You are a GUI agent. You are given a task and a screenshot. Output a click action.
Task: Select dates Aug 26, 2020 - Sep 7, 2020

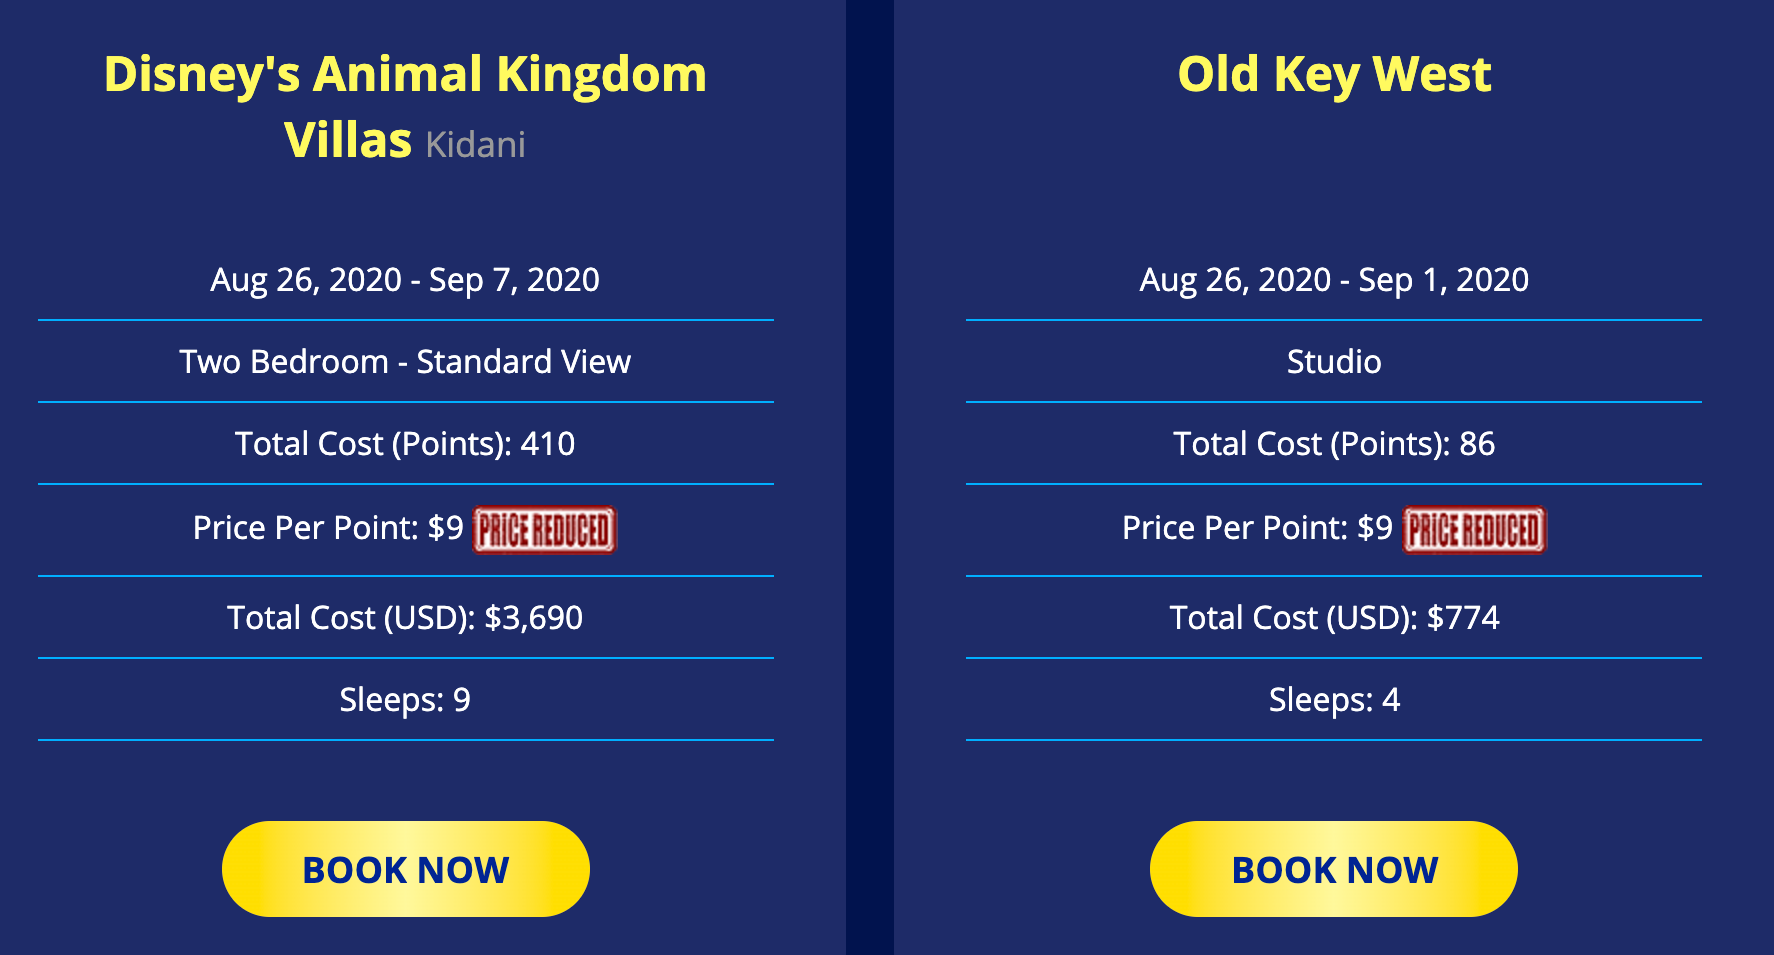(x=405, y=279)
